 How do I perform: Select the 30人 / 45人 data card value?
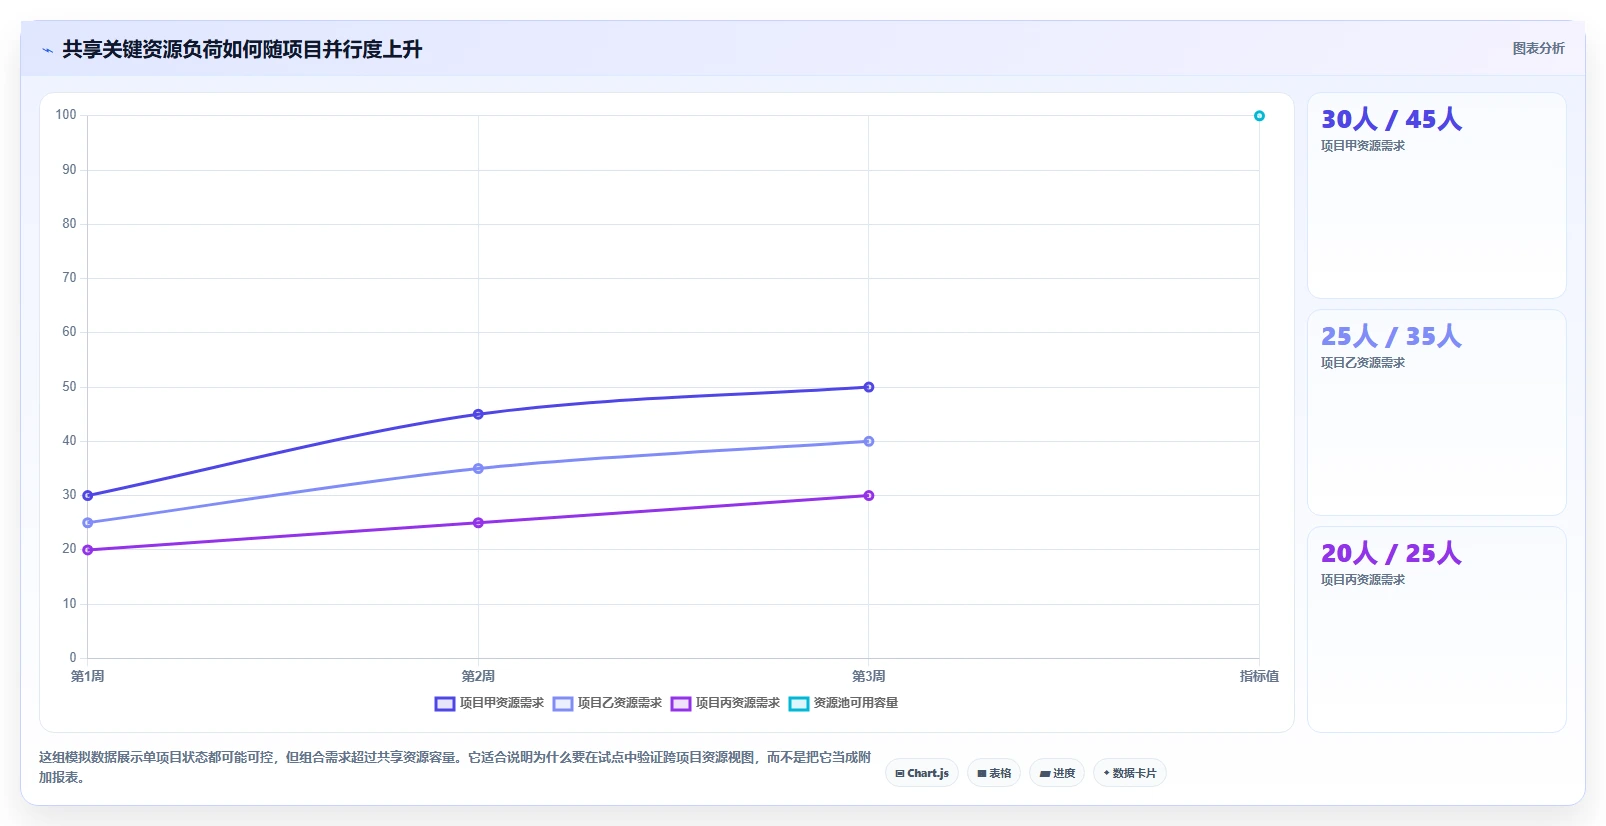point(1391,119)
